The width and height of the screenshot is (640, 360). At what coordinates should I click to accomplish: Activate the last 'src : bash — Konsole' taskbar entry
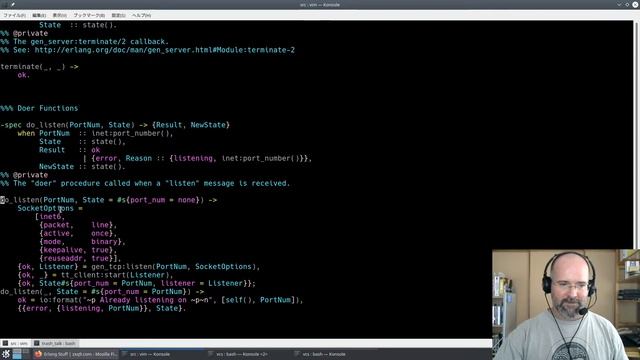(x=333, y=354)
